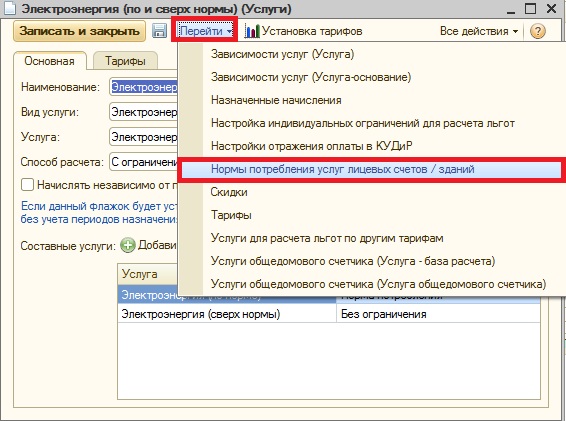Focus the Наименование input field
Screen dimensions: 566x421
coord(143,87)
